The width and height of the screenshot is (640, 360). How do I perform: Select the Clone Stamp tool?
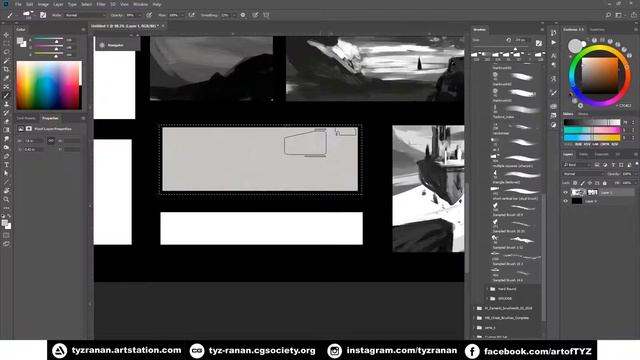point(6,104)
